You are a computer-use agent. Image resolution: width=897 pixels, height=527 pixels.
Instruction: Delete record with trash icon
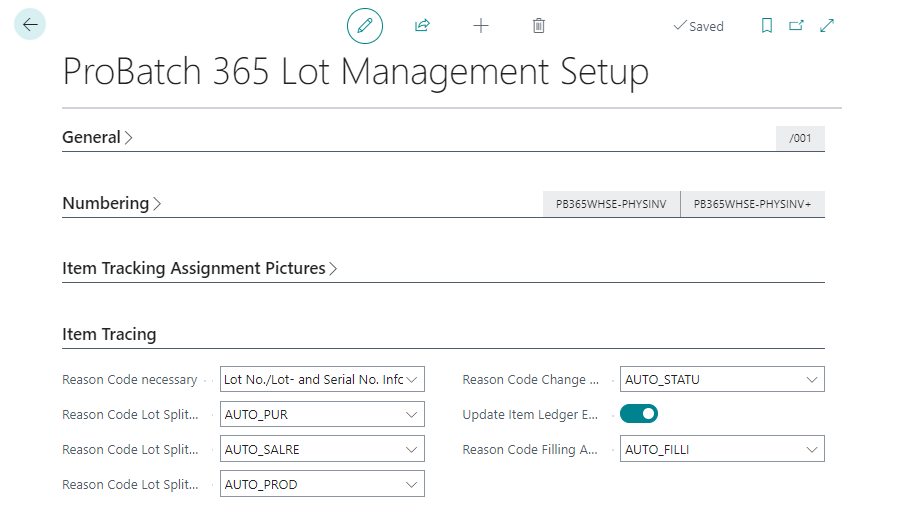[x=539, y=26]
